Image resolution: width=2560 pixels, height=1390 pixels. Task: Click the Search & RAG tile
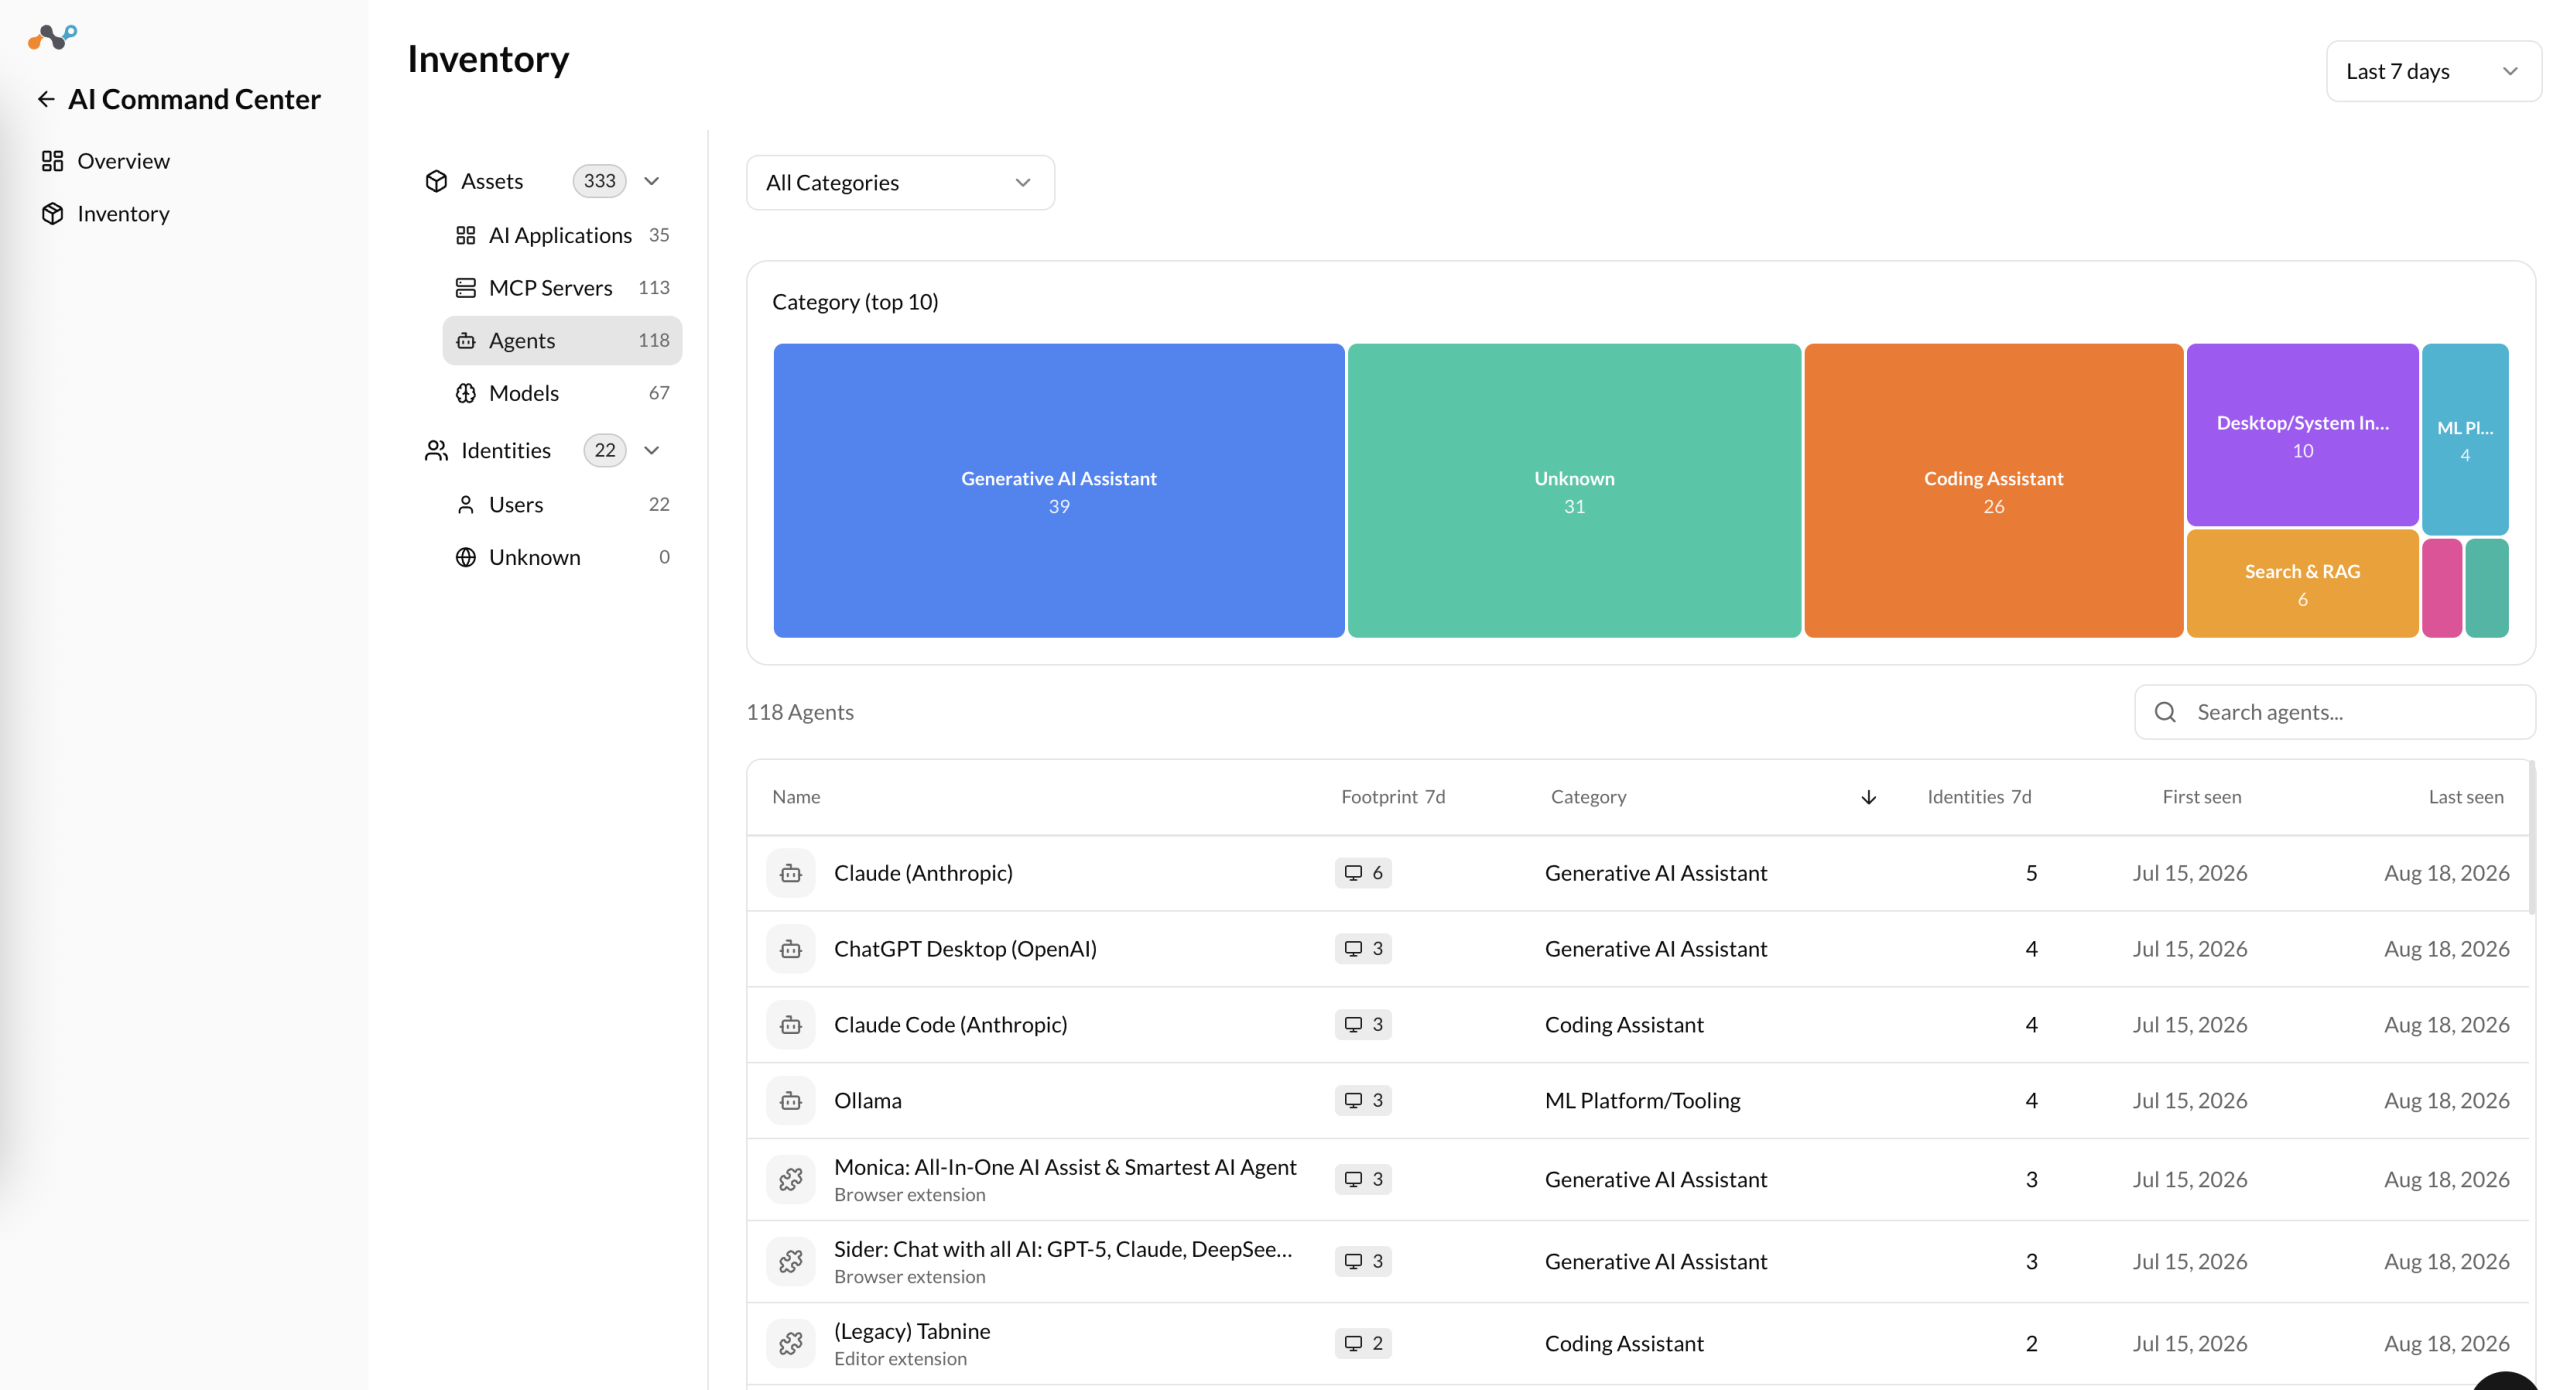point(2302,584)
